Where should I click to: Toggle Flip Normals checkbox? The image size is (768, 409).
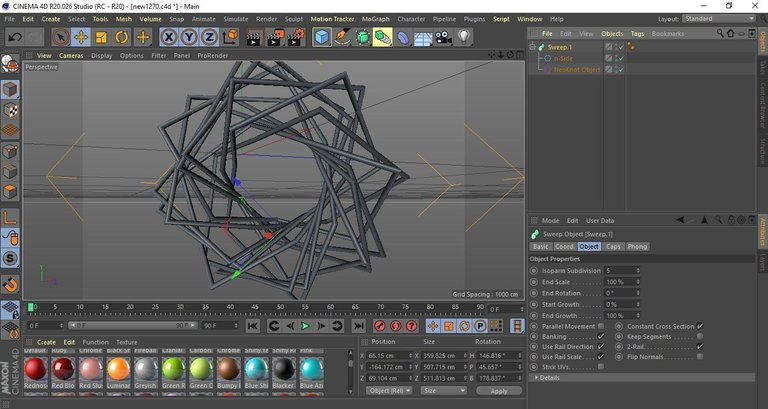click(x=700, y=357)
